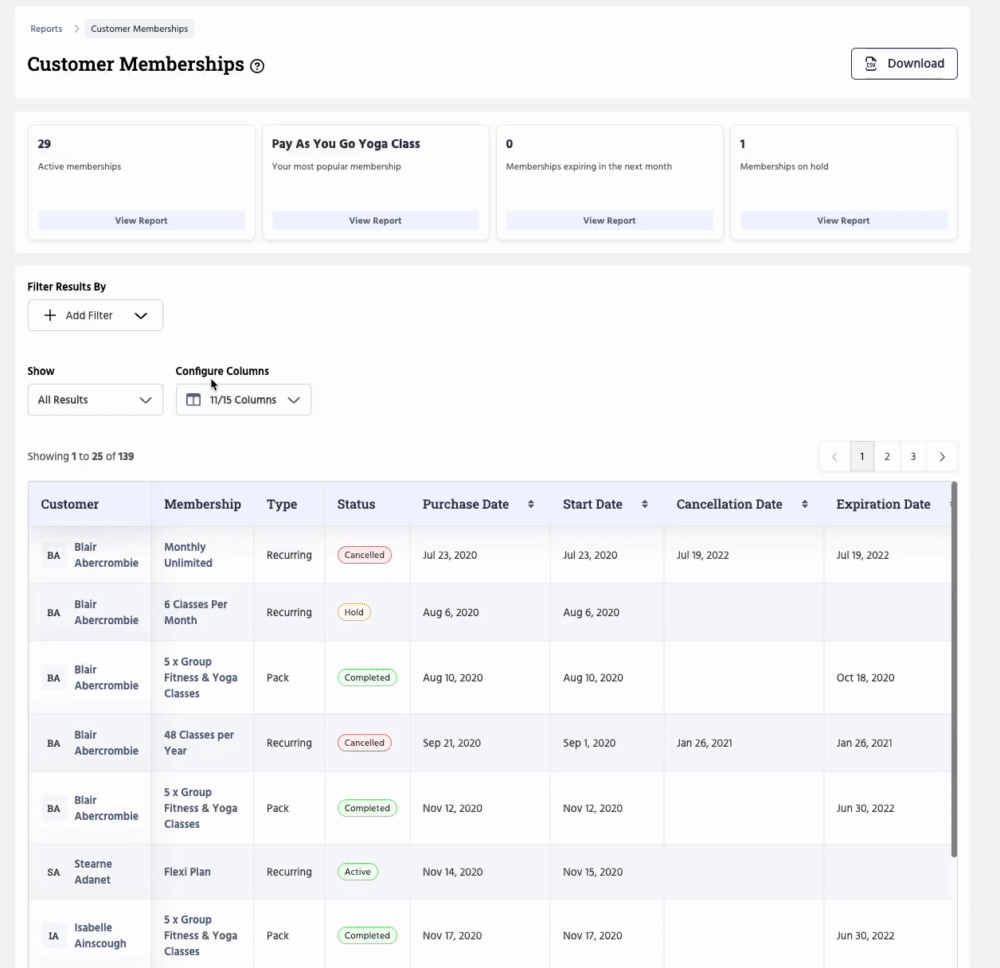Image resolution: width=1000 pixels, height=968 pixels.
Task: Open the 11/15 Columns dropdown
Action: tap(243, 400)
